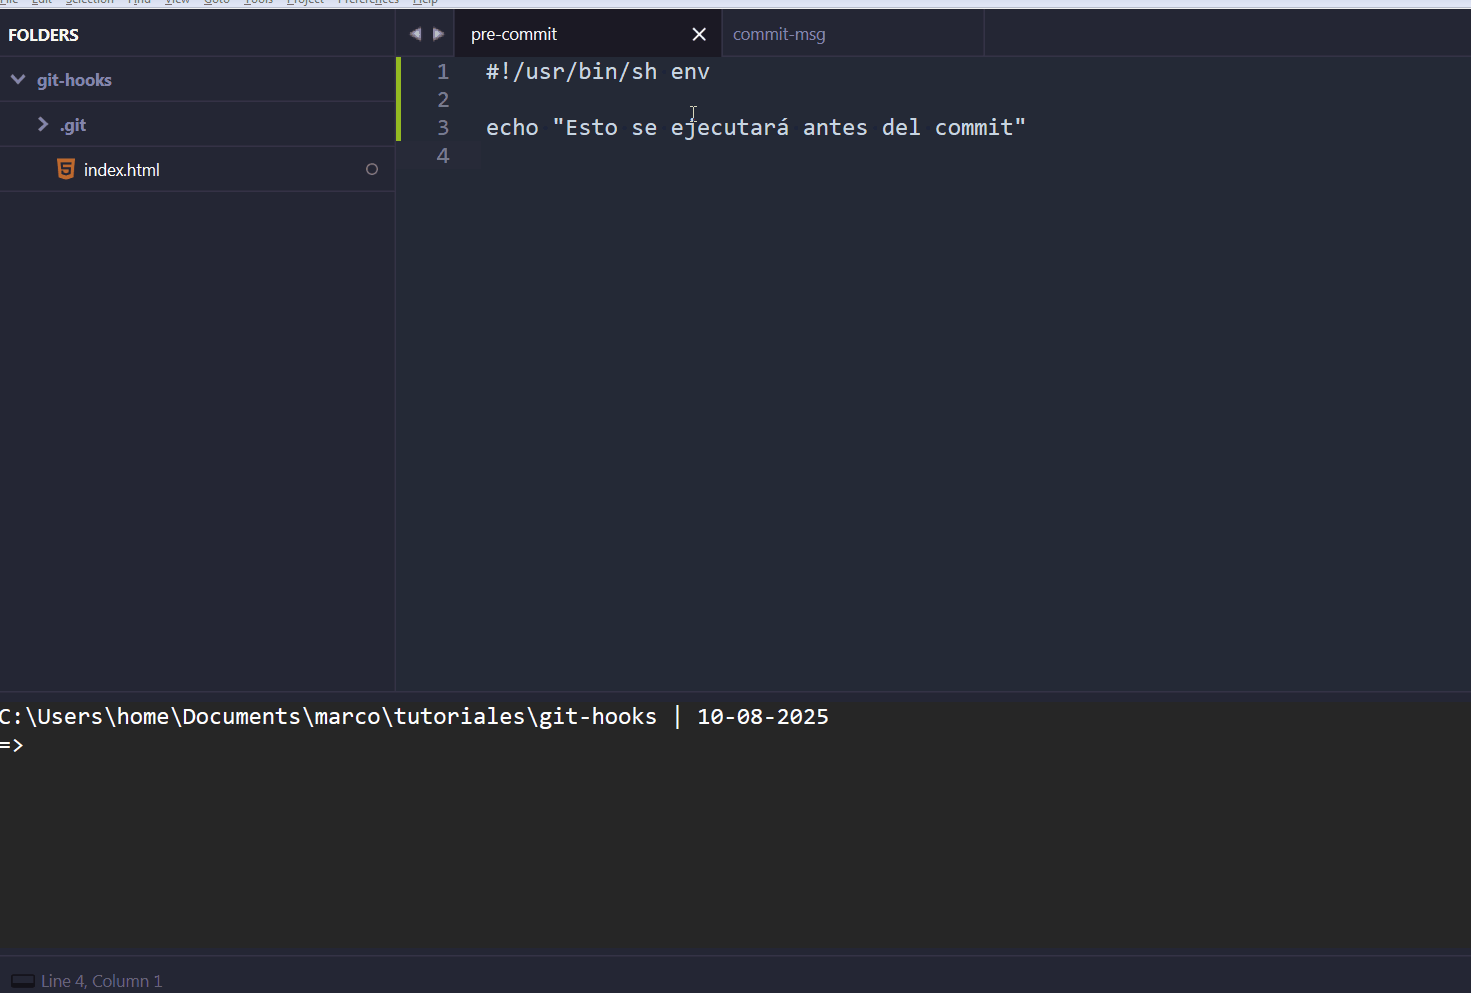Open the panel switcher icon in status bar
The height and width of the screenshot is (993, 1471).
pos(23,981)
